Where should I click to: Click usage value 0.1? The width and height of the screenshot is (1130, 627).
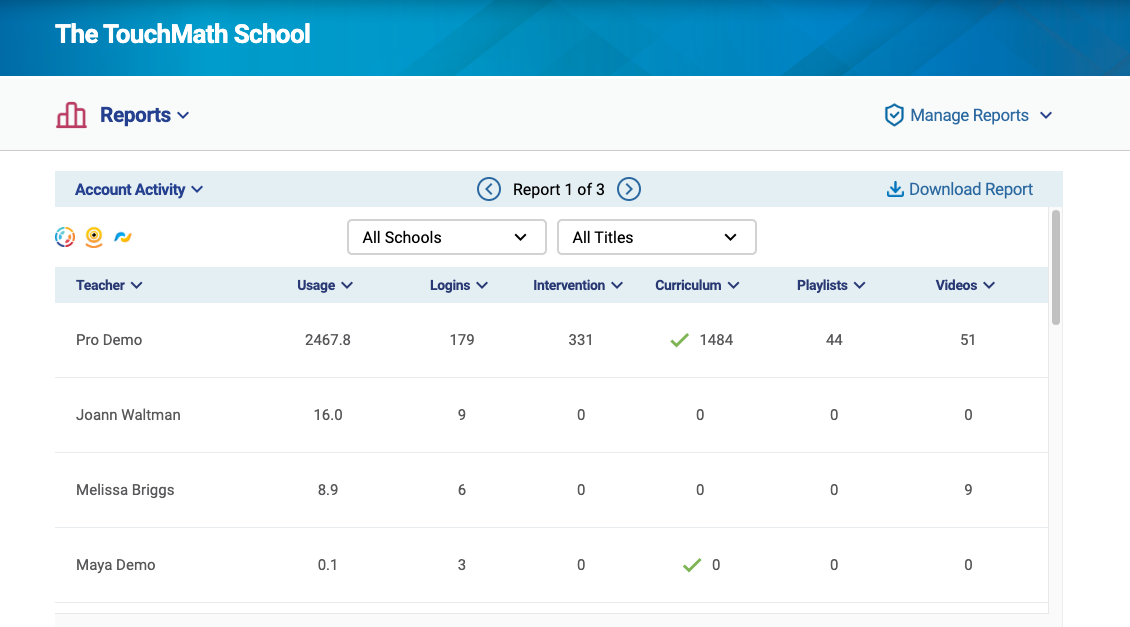[x=328, y=565]
